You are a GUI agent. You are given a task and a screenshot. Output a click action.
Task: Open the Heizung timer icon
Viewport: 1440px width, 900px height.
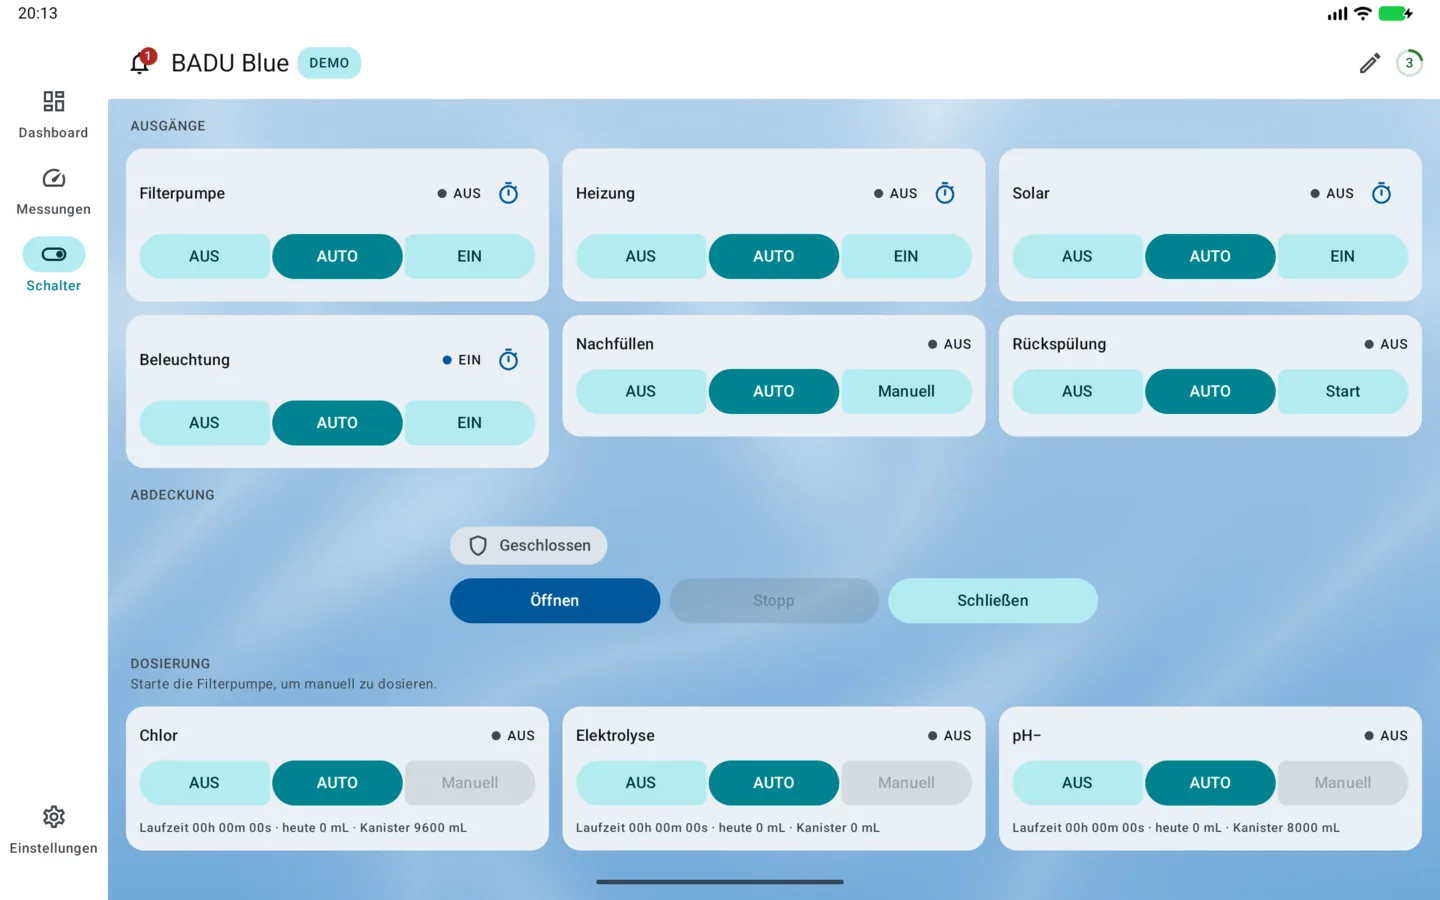pos(945,193)
